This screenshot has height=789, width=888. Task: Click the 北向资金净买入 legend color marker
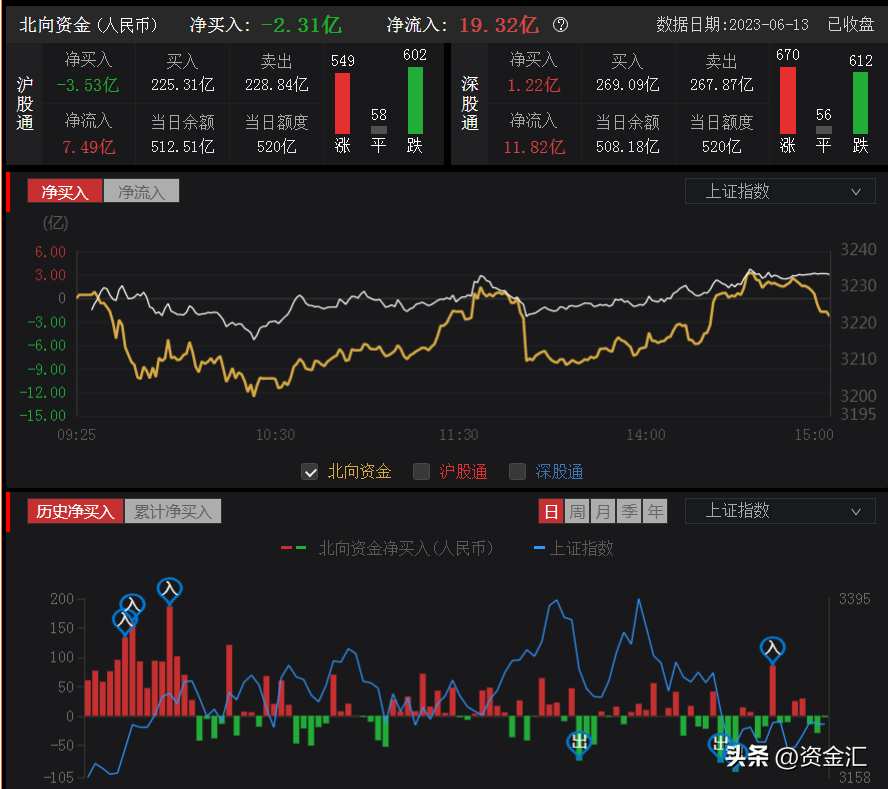click(293, 548)
